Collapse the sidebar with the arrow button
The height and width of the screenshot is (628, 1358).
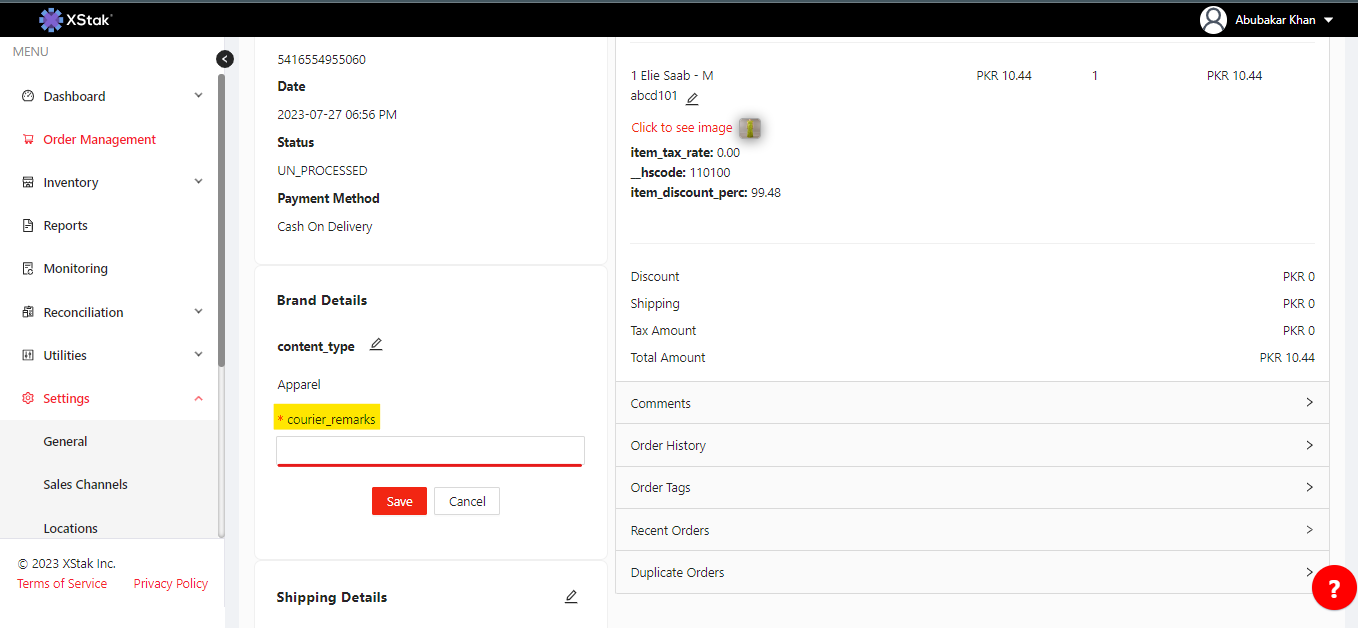coord(225,59)
